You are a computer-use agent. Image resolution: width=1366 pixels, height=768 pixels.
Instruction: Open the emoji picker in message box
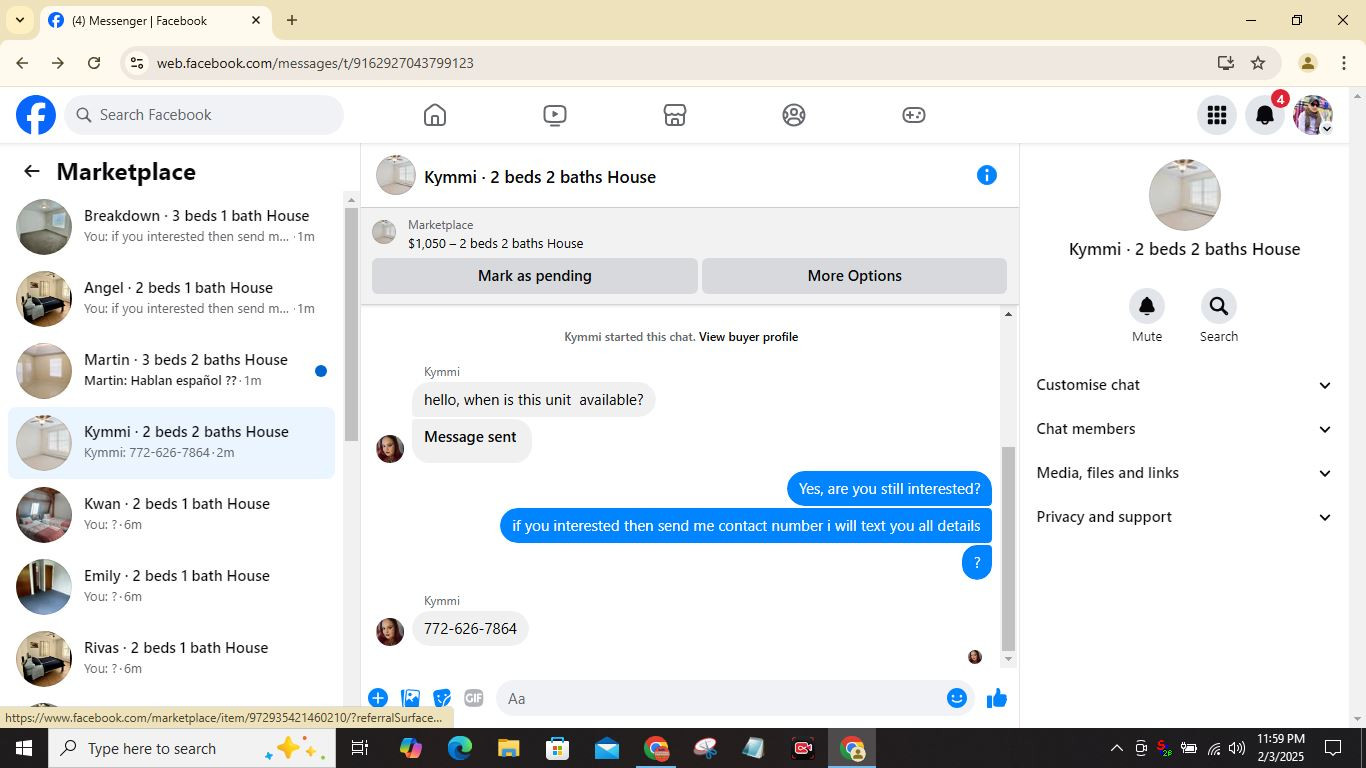tap(957, 698)
